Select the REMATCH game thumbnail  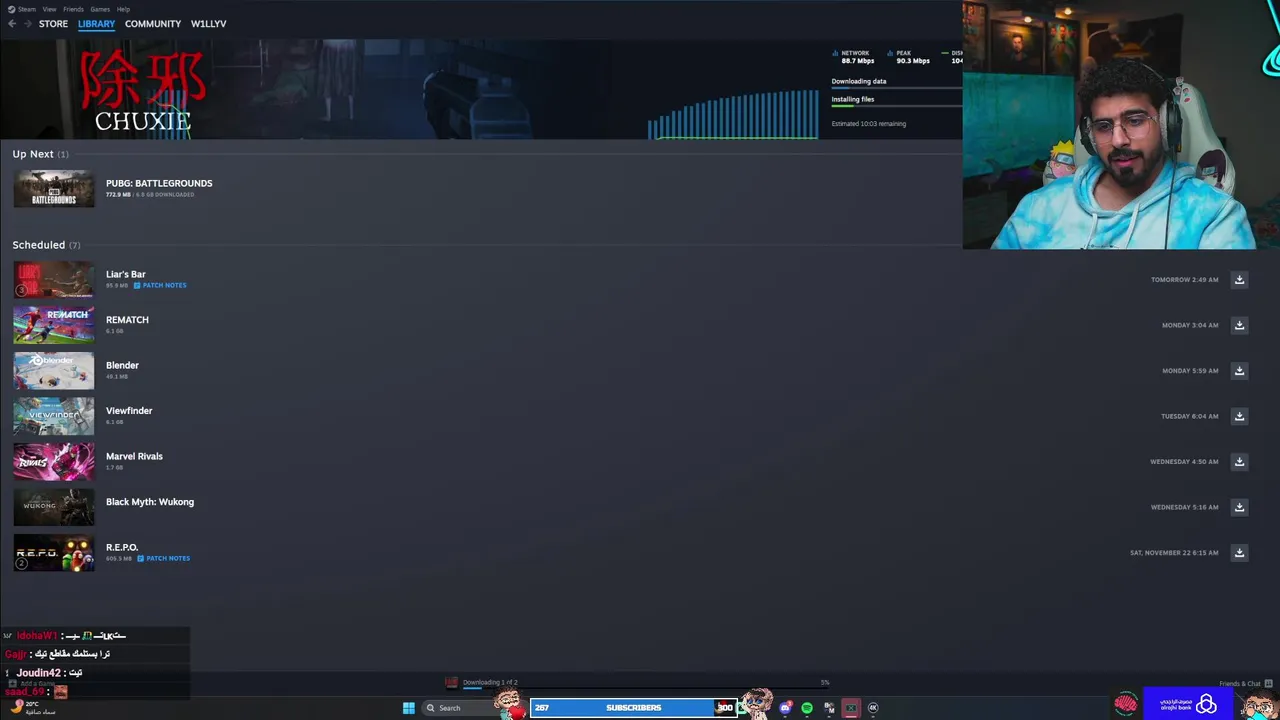[x=54, y=325]
